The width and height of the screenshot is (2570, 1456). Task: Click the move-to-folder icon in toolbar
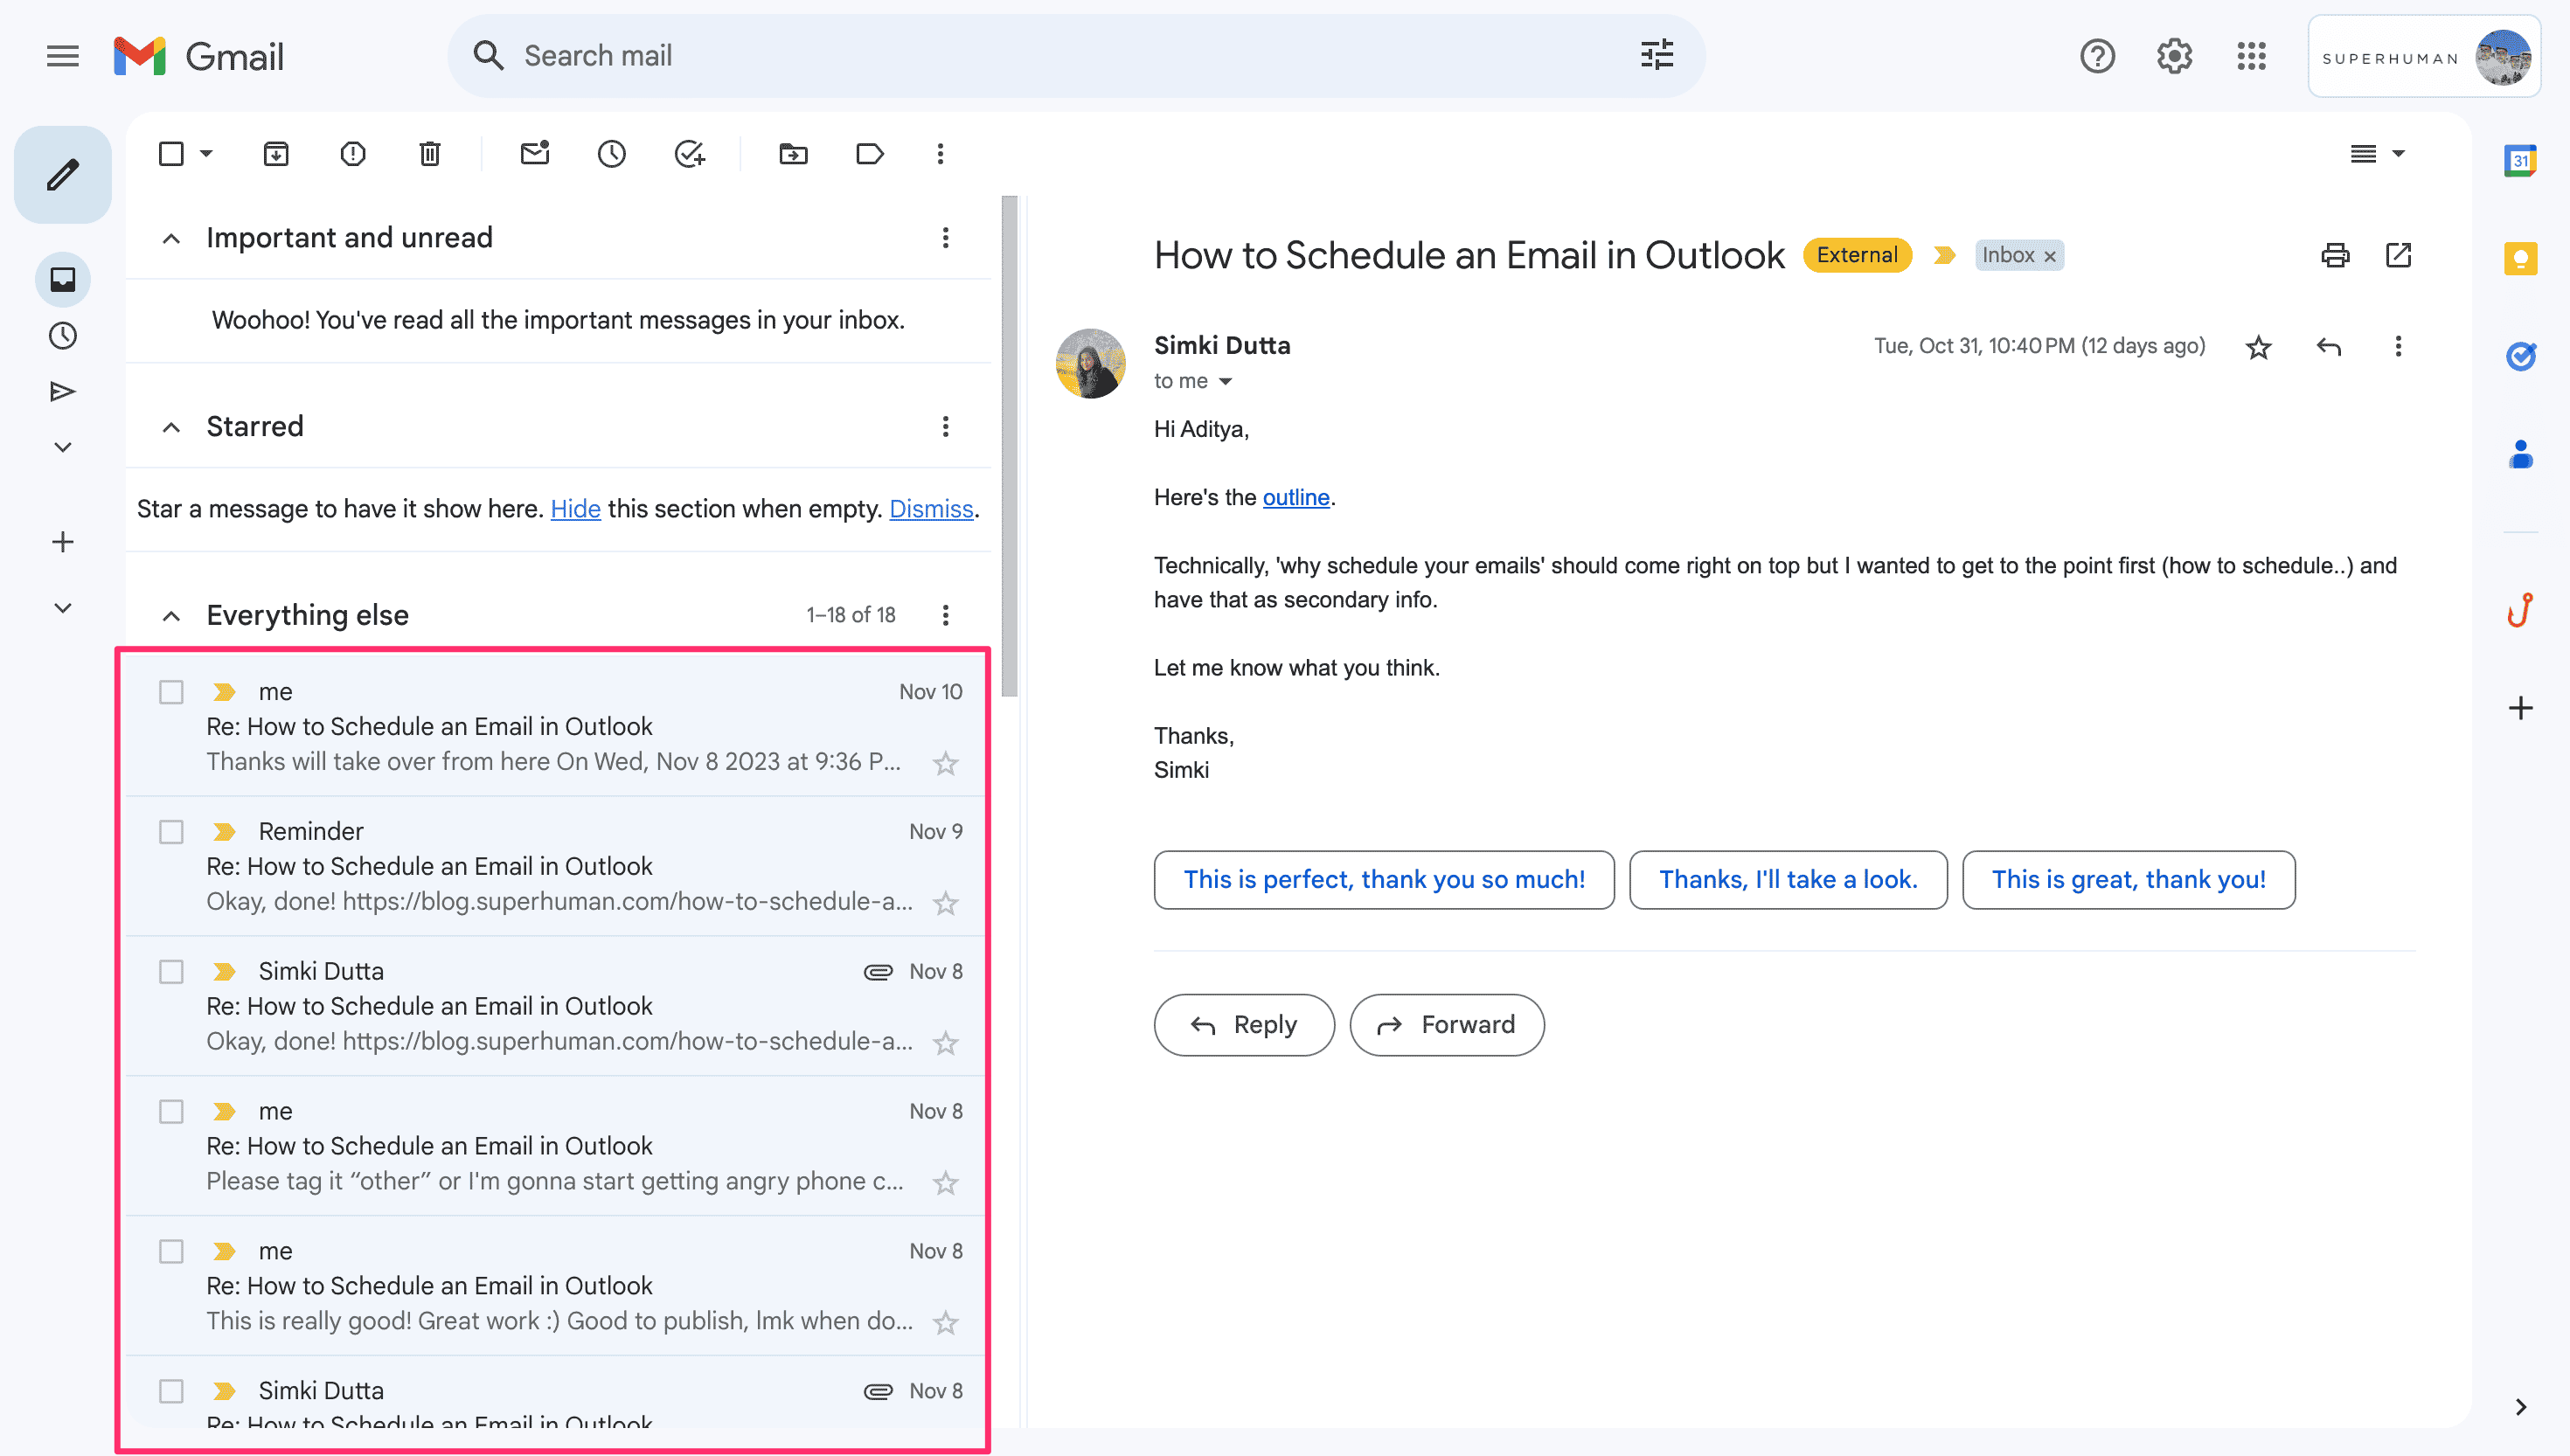pos(795,154)
